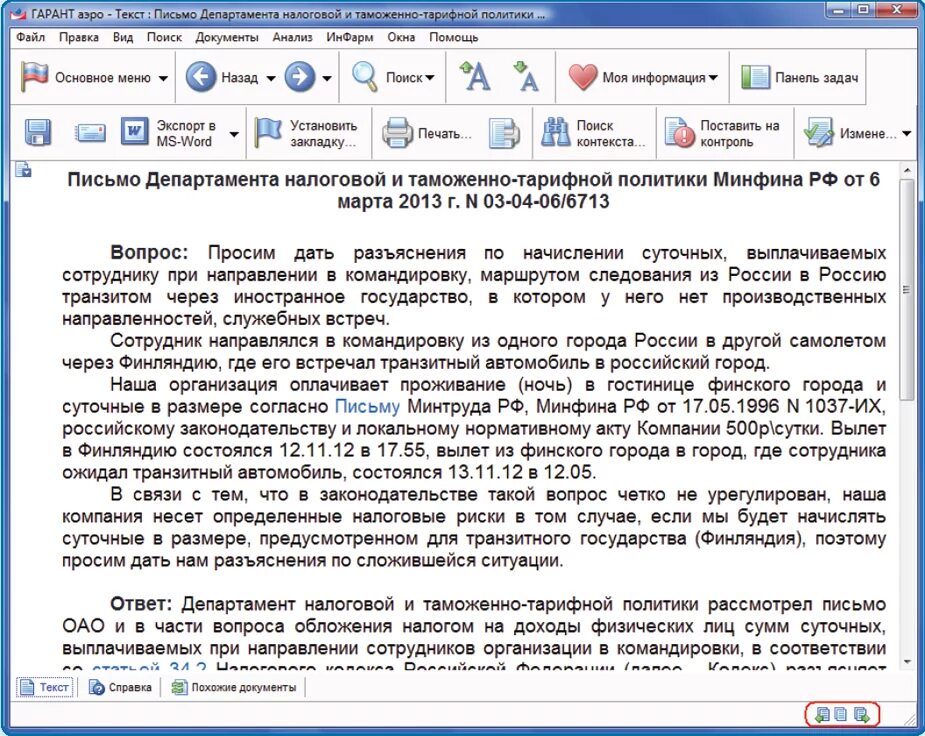
Task: Decrease font size with down-arrow A icon
Action: click(x=526, y=77)
